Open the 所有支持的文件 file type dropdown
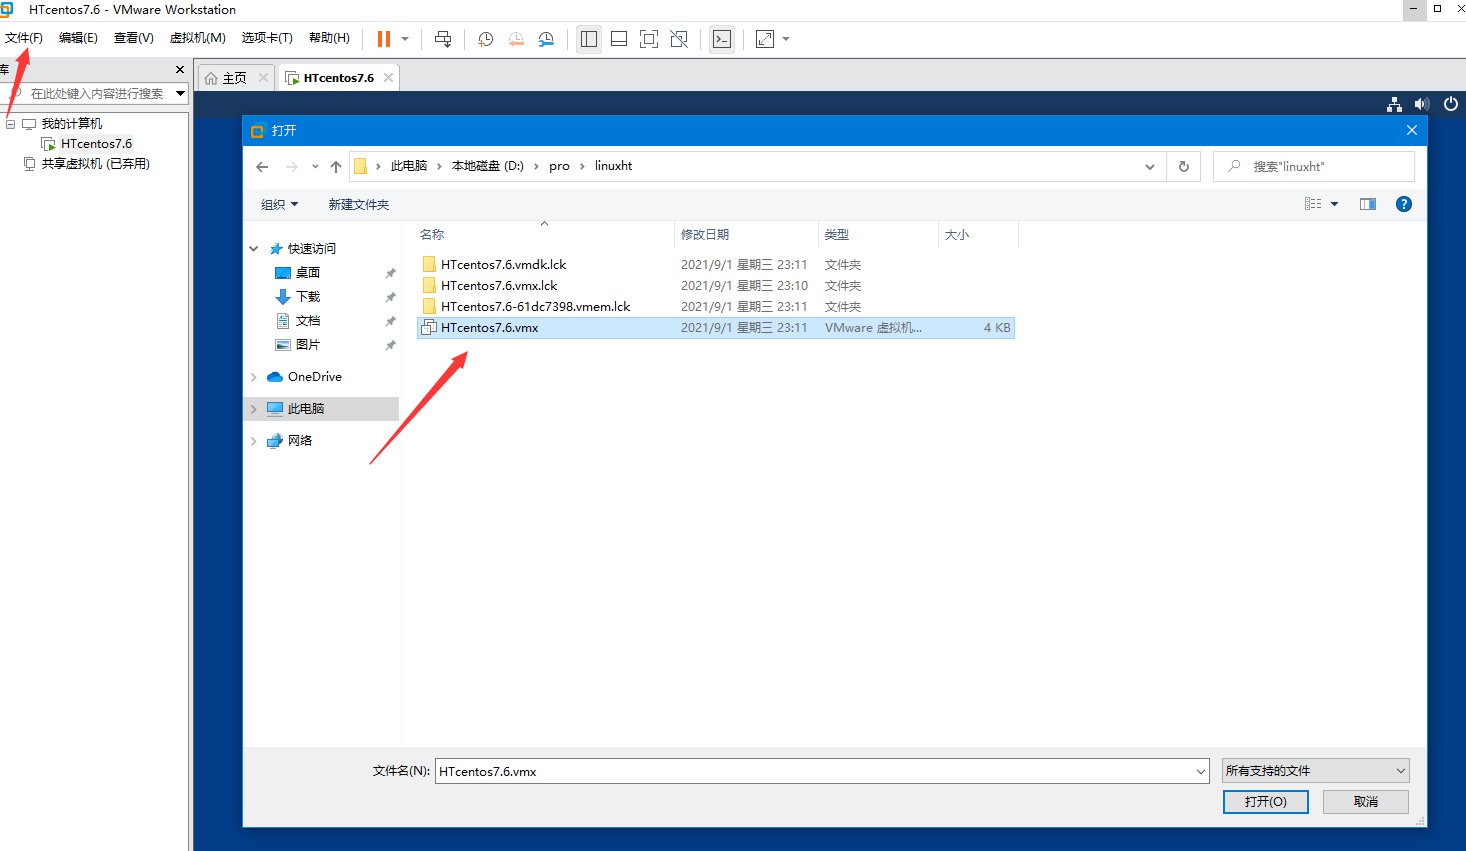 (x=1316, y=771)
